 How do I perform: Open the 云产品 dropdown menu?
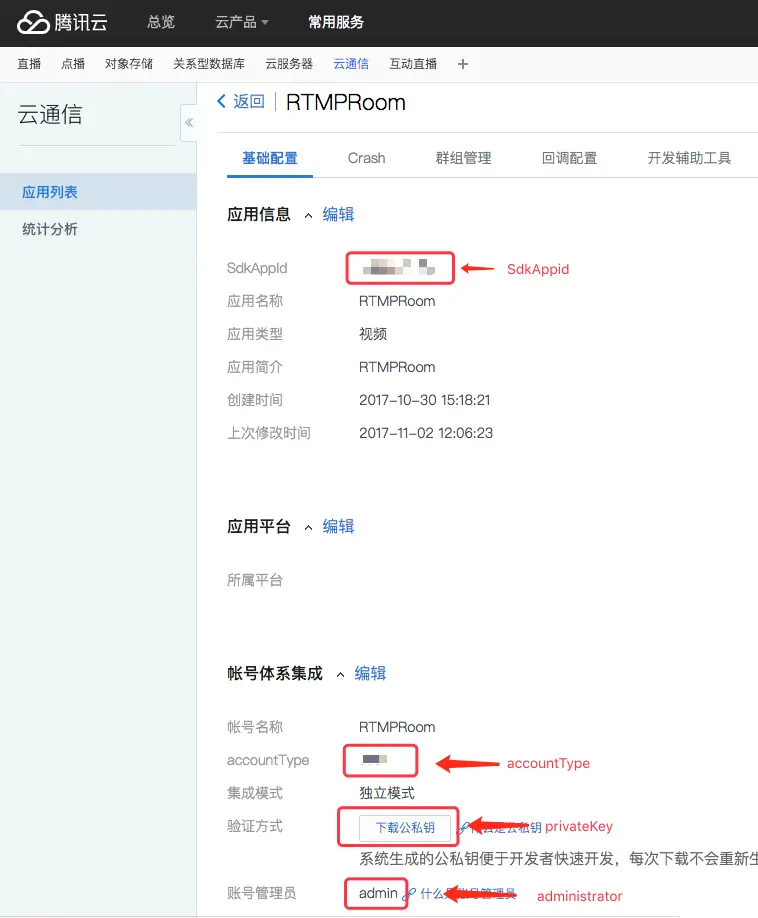[x=242, y=22]
